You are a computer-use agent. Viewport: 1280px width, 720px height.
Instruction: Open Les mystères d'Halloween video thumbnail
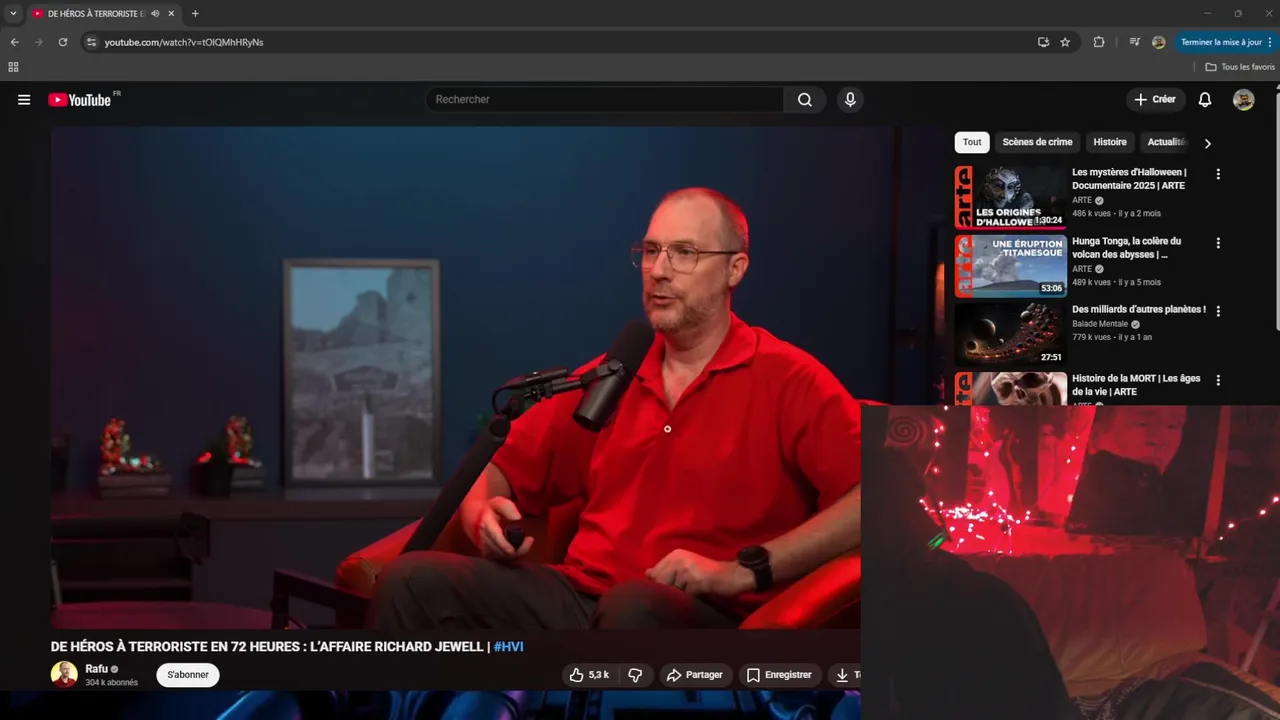[x=1011, y=197]
